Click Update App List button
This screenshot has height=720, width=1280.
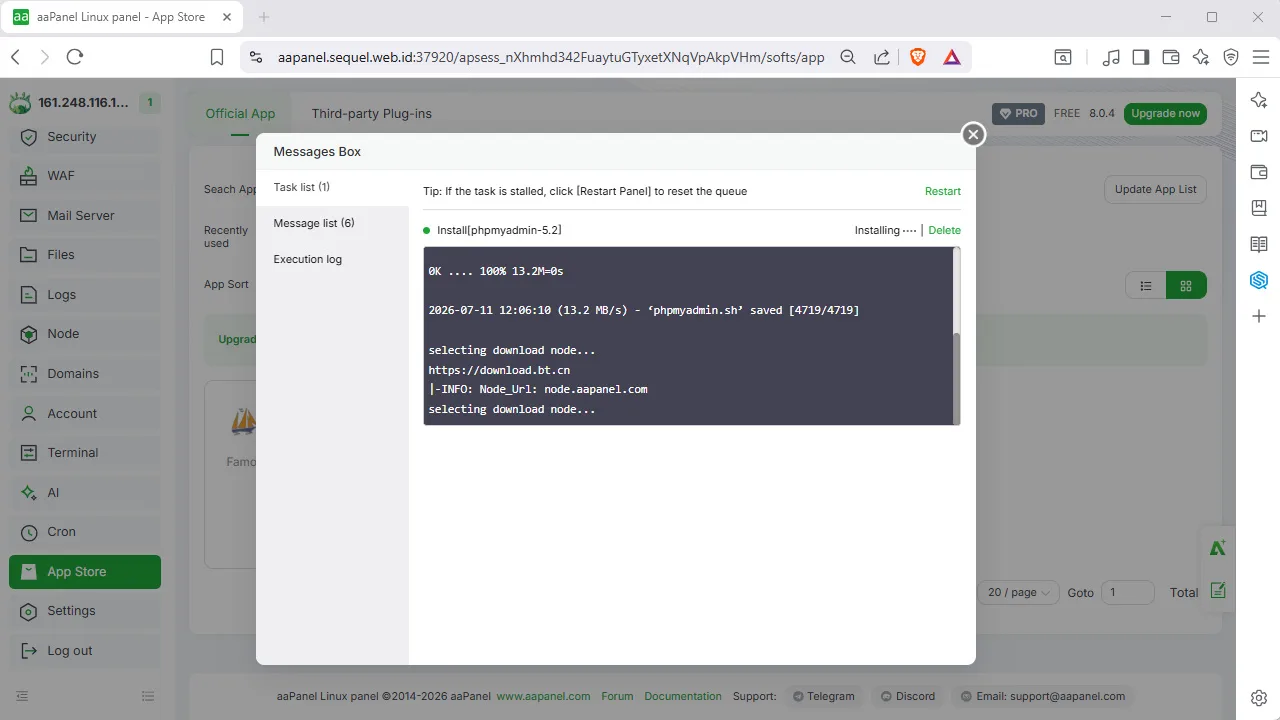click(x=1155, y=189)
